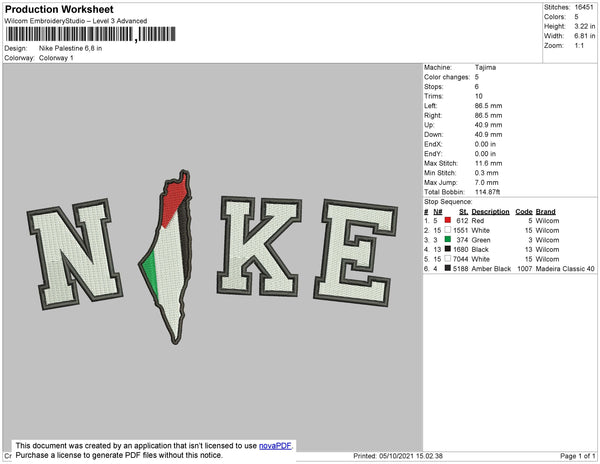
Task: Select the embroidered letter E in the design
Action: tap(355, 253)
